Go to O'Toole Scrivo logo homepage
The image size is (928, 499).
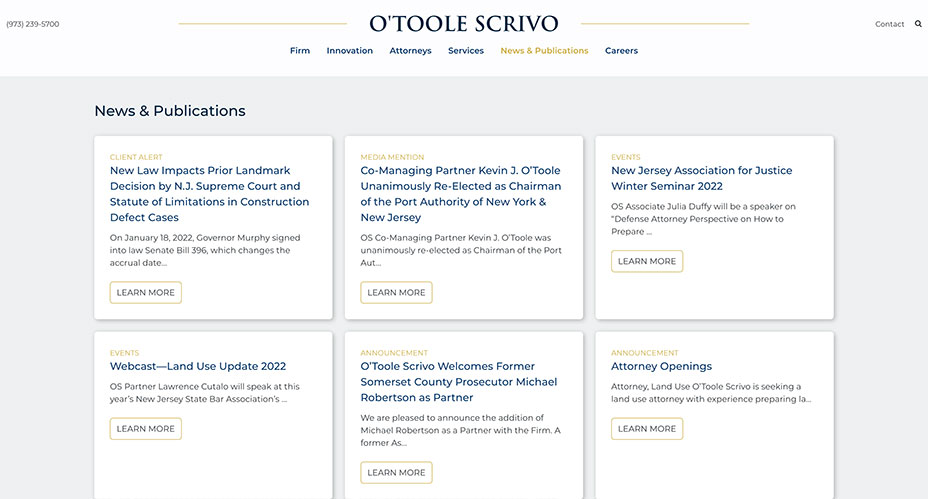[463, 24]
